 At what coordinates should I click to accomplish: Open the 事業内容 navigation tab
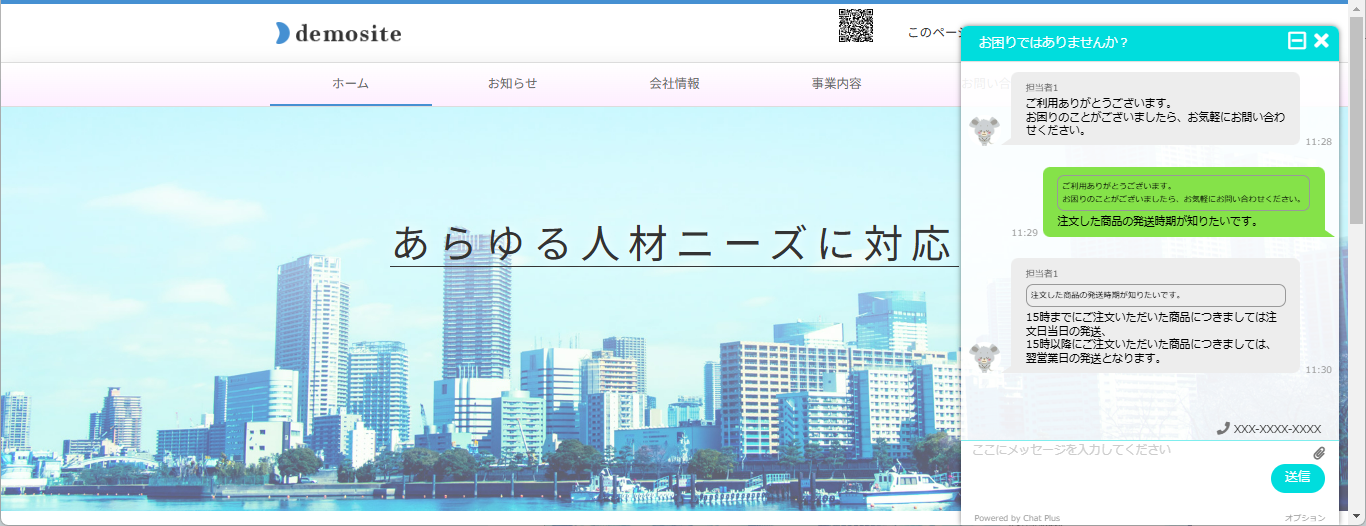837,84
